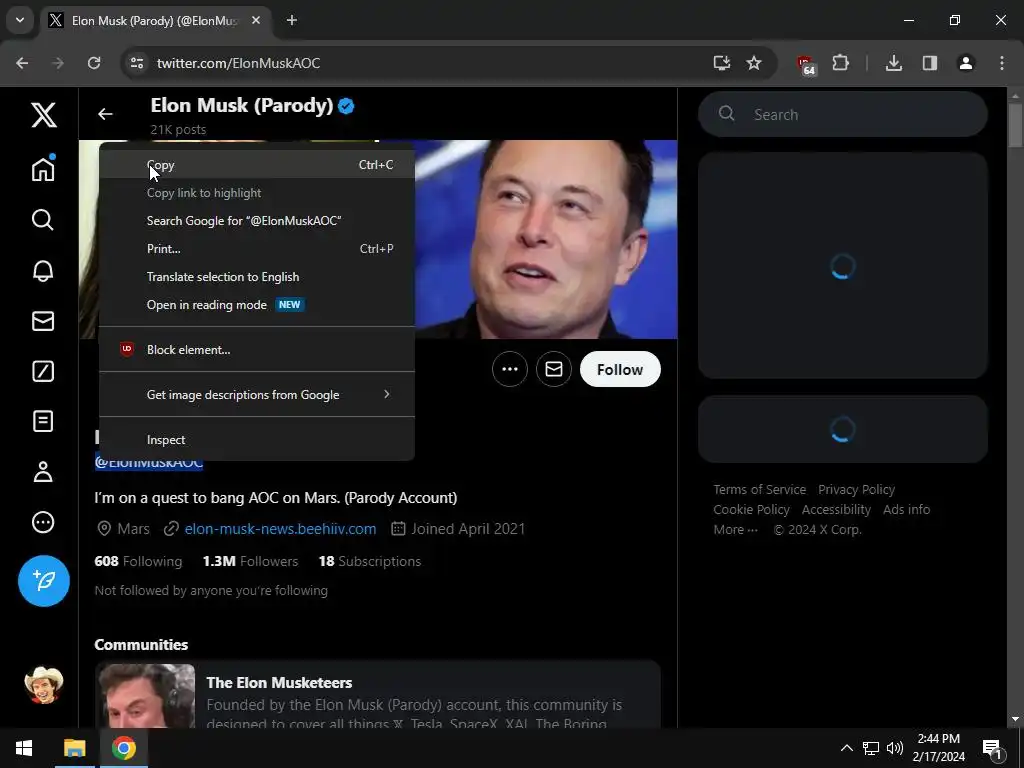Bookmark this page with star icon

[754, 63]
